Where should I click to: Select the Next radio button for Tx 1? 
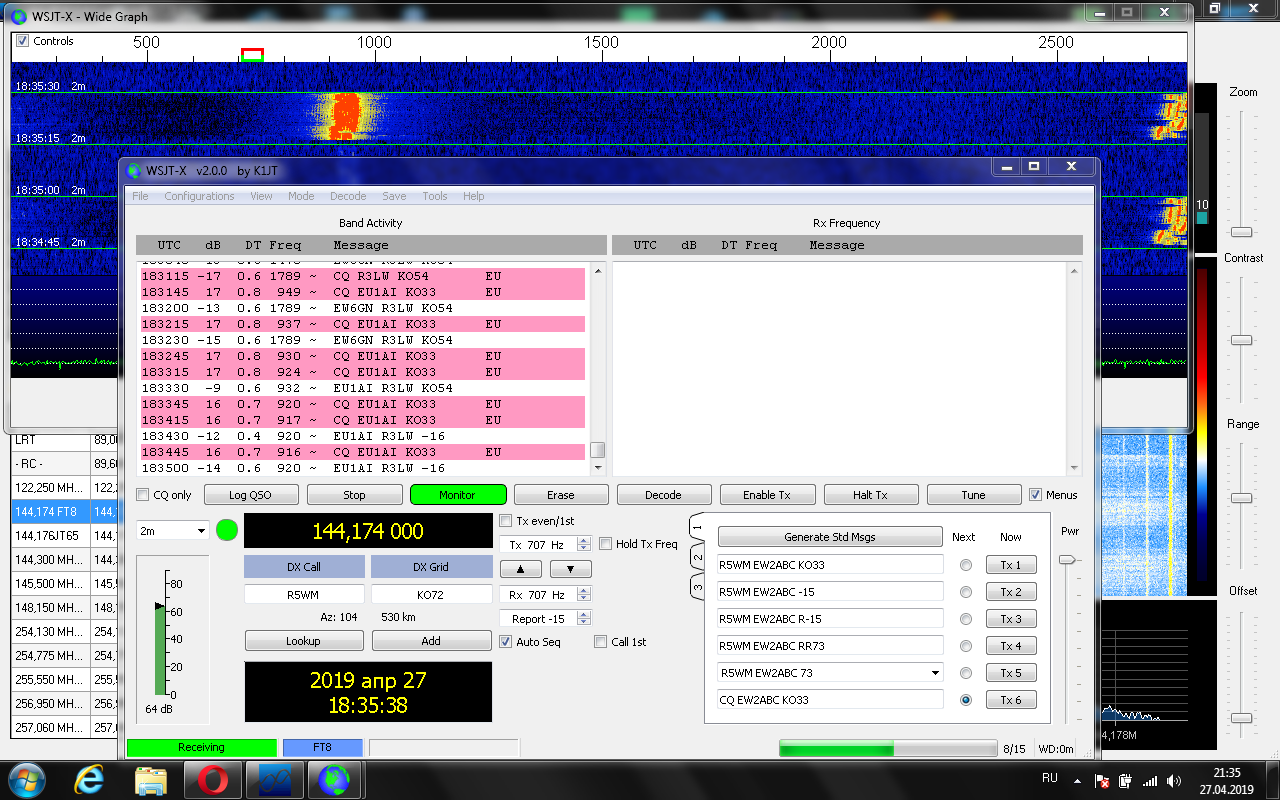click(x=965, y=565)
